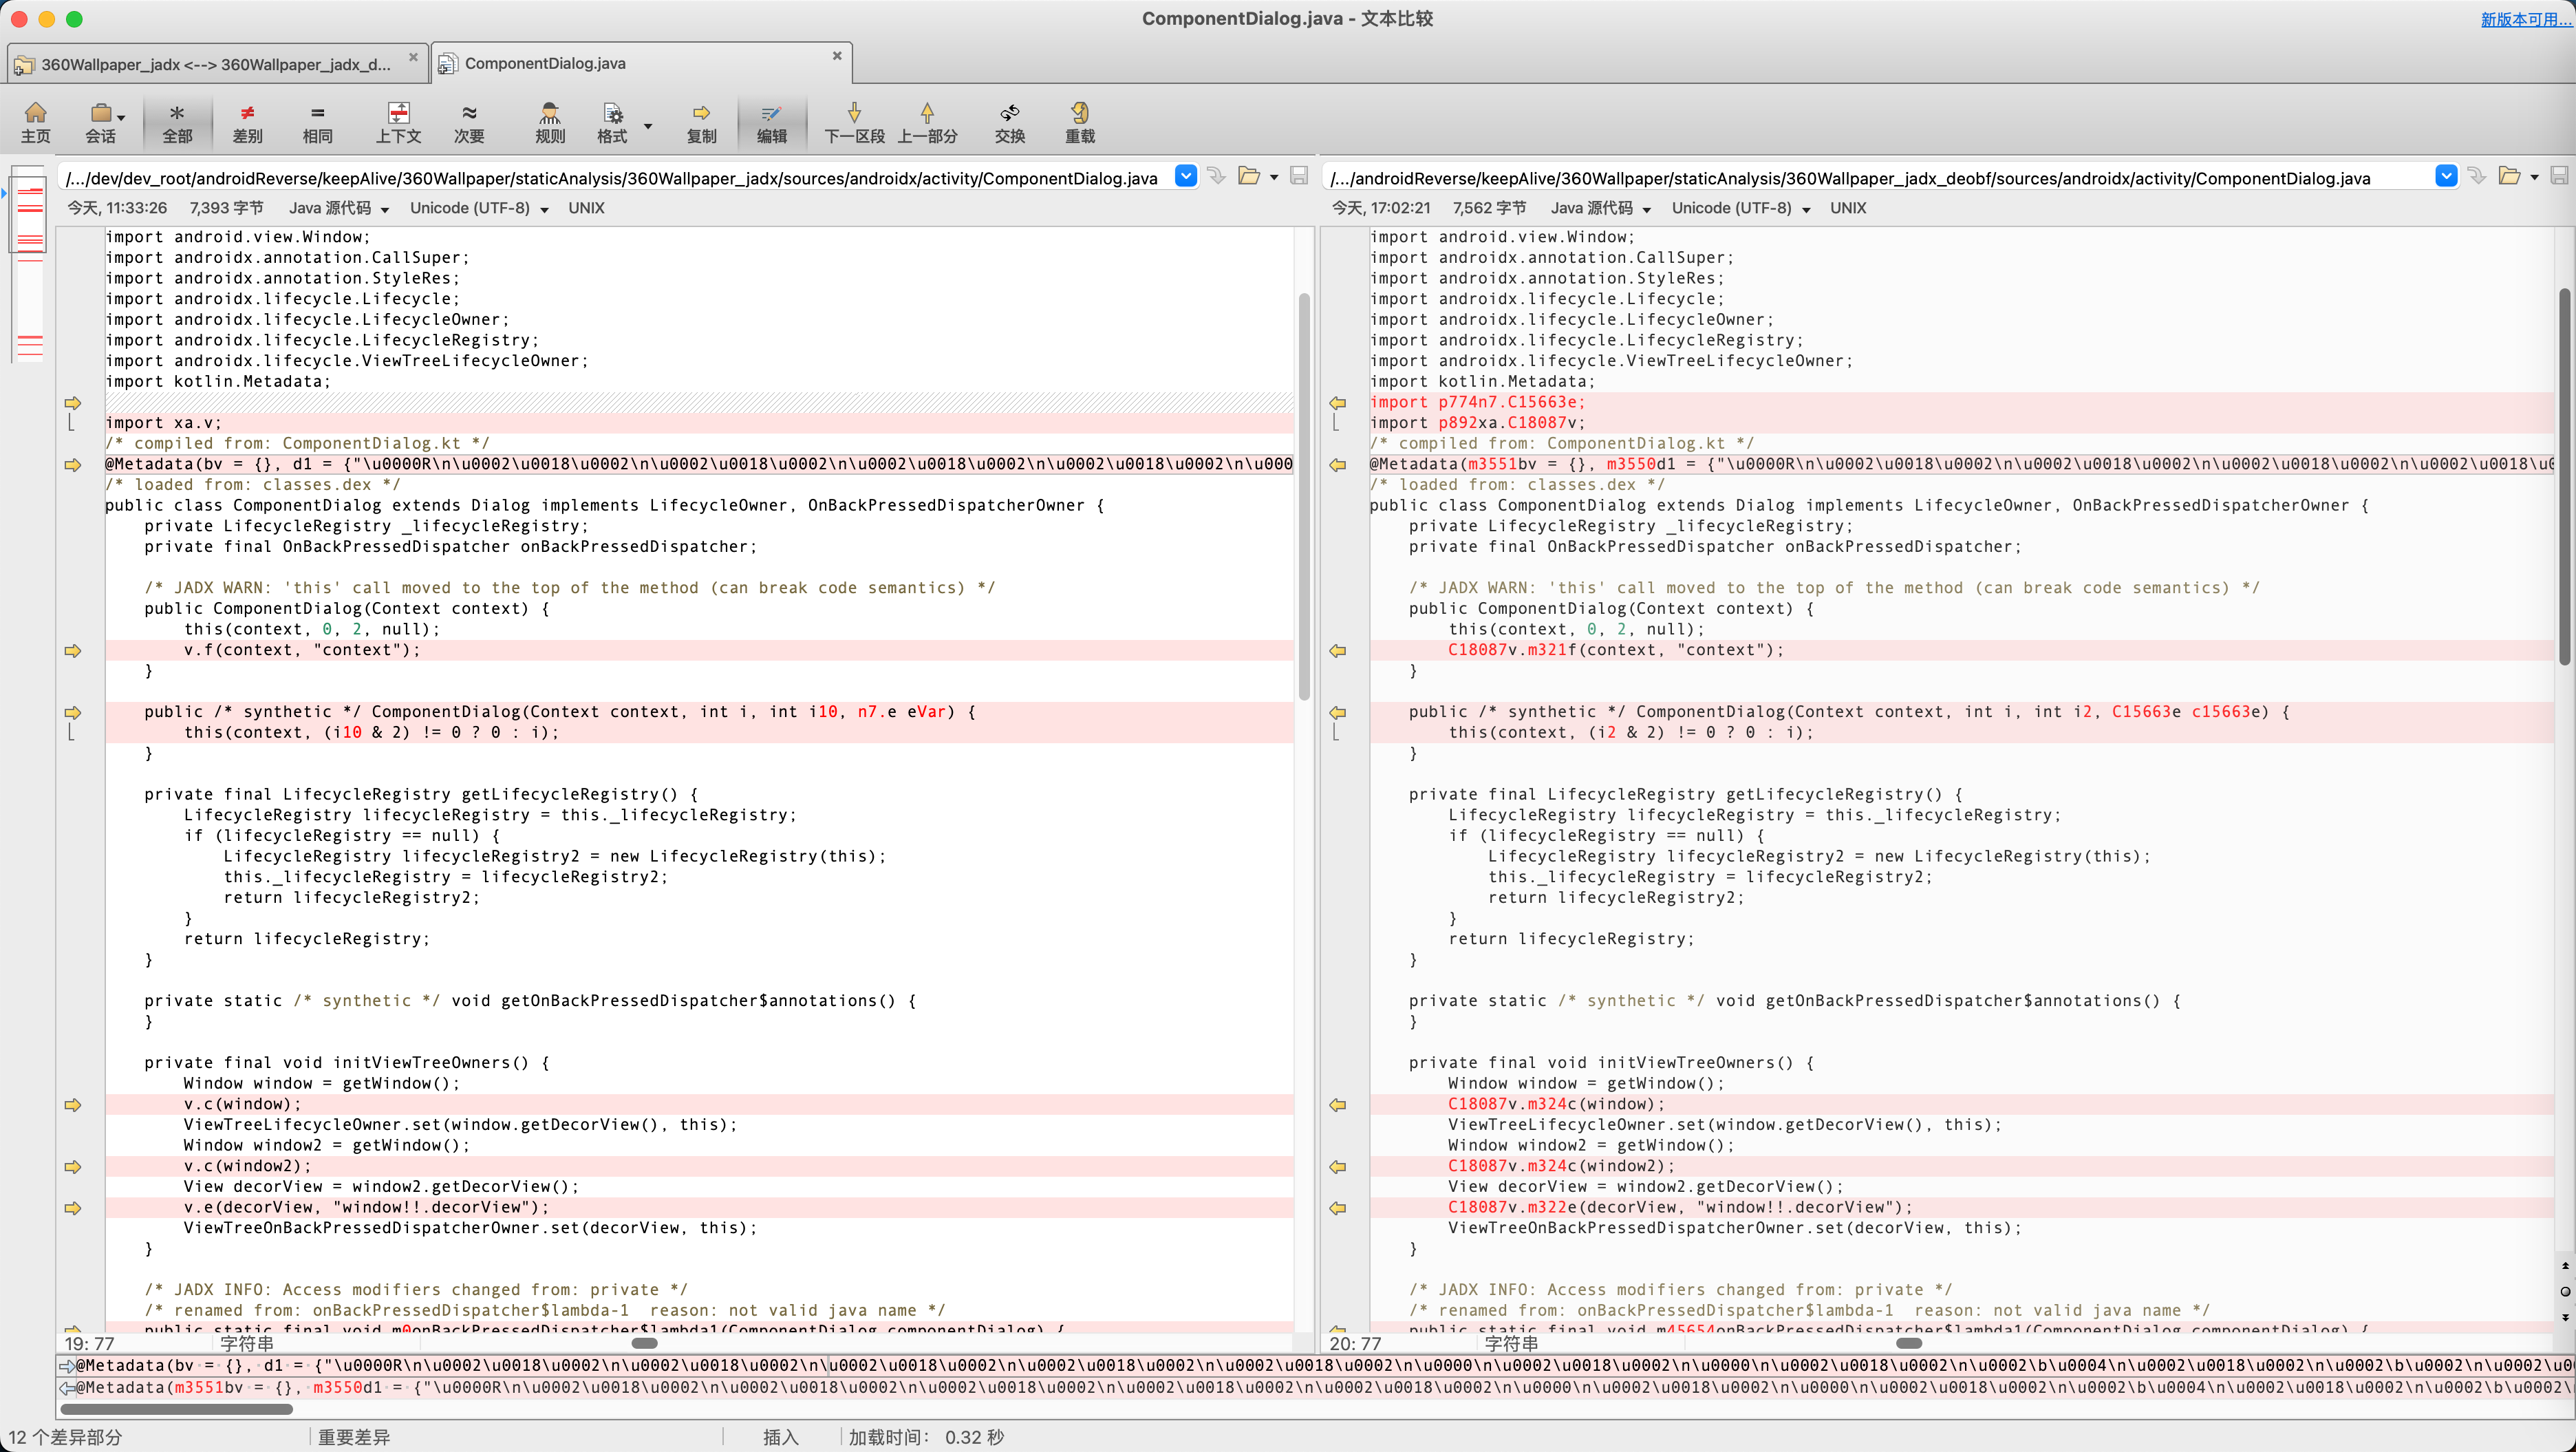Viewport: 2576px width, 1452px height.
Task: Go to the 主页 home toolbar button
Action: 36,122
